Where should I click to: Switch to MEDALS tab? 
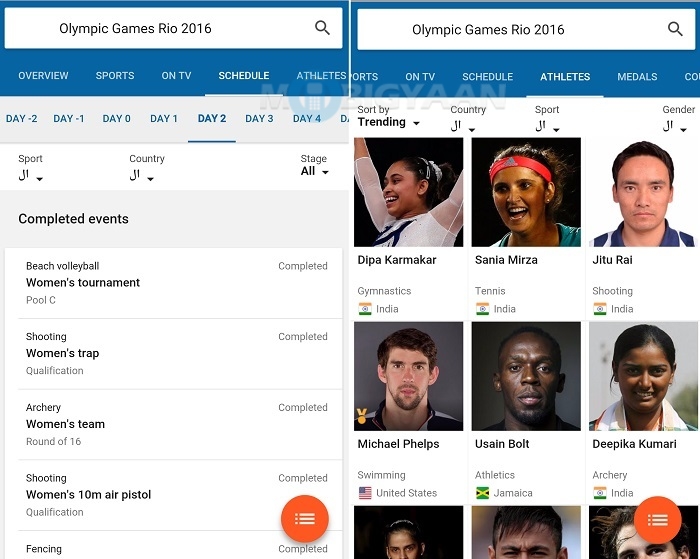click(637, 77)
